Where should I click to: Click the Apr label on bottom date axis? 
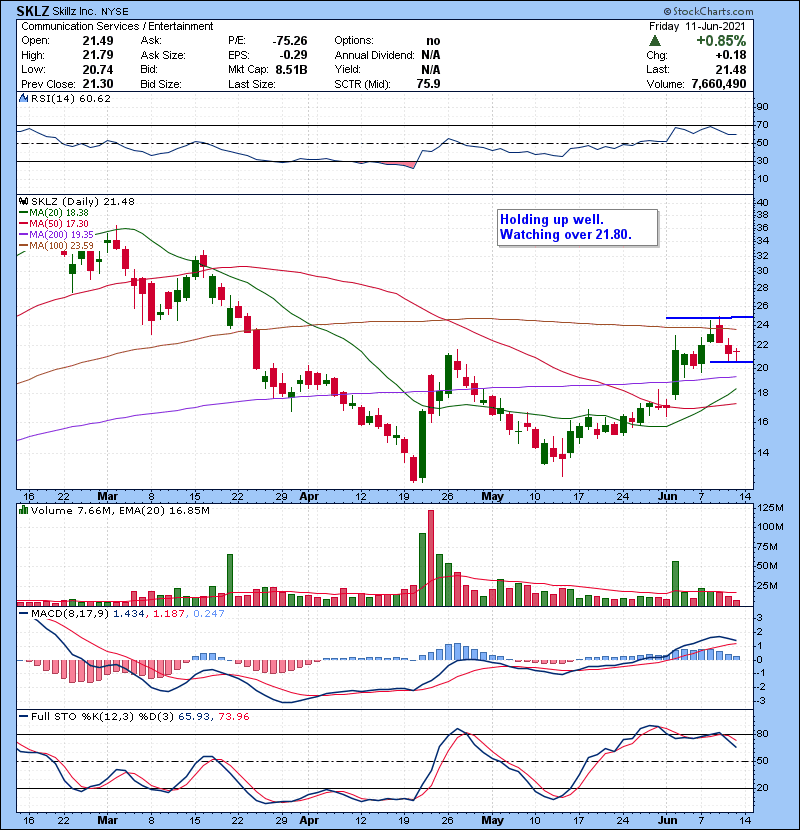coord(309,820)
